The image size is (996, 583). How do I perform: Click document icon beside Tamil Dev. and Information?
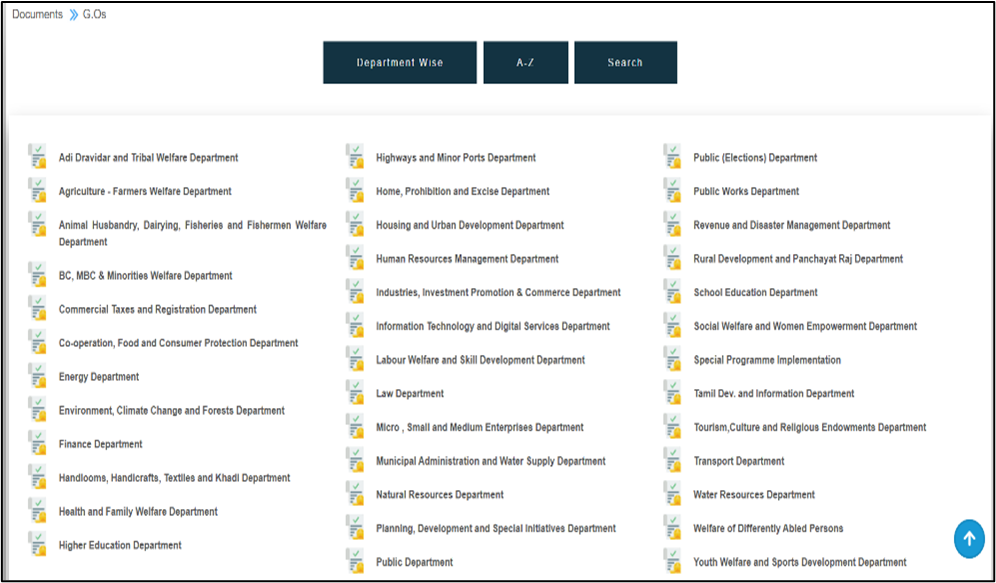click(x=673, y=392)
